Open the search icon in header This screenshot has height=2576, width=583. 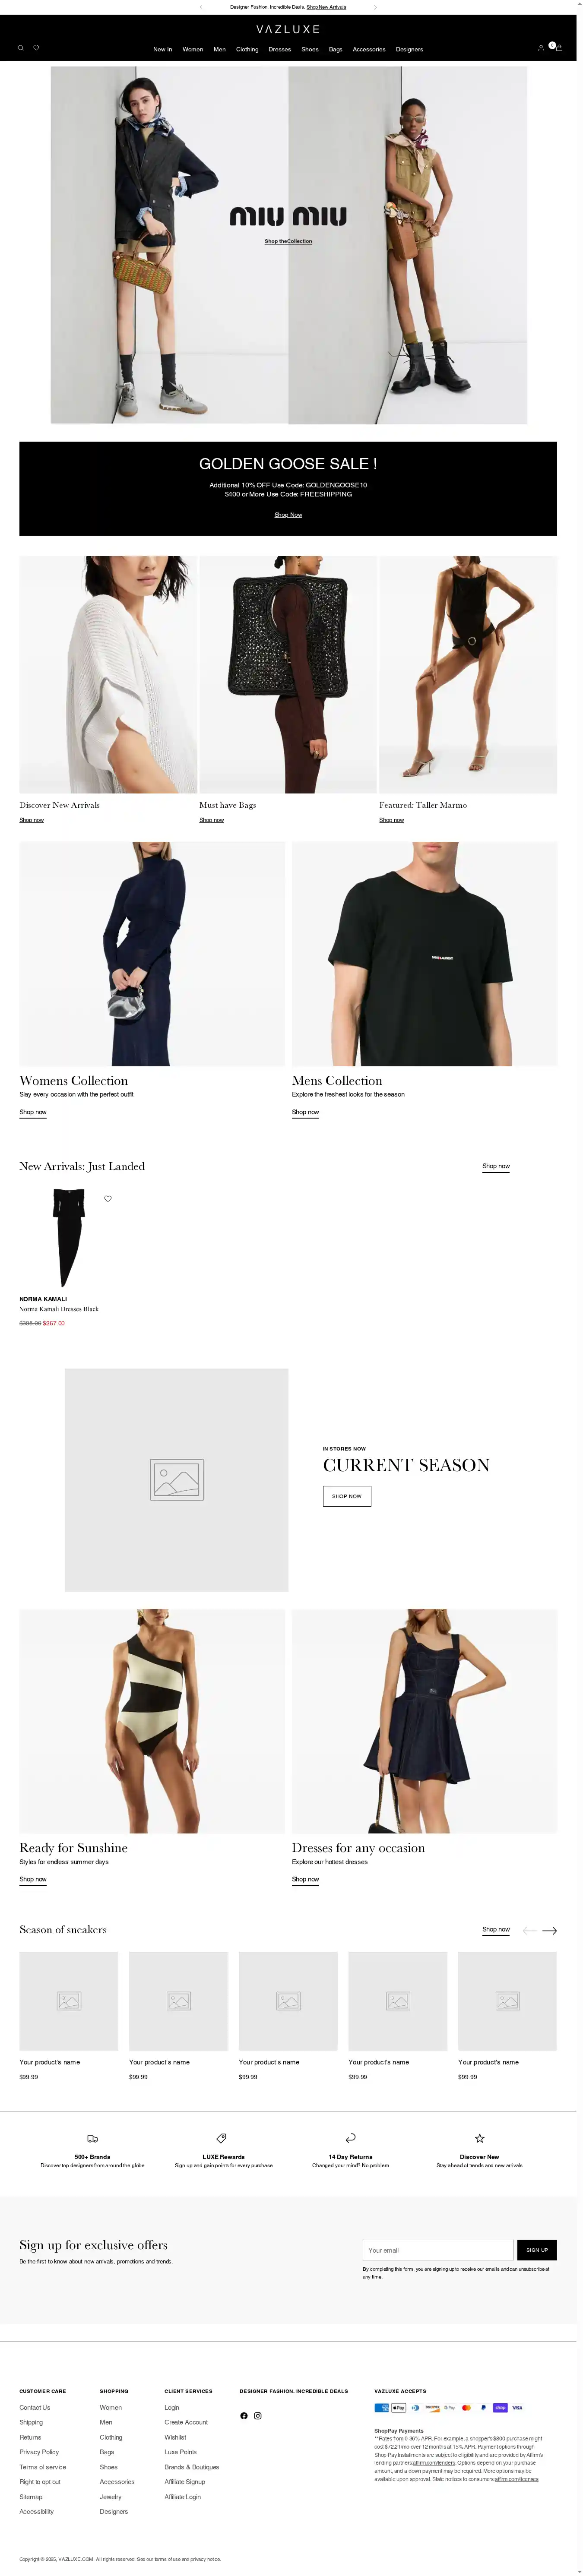pos(20,48)
